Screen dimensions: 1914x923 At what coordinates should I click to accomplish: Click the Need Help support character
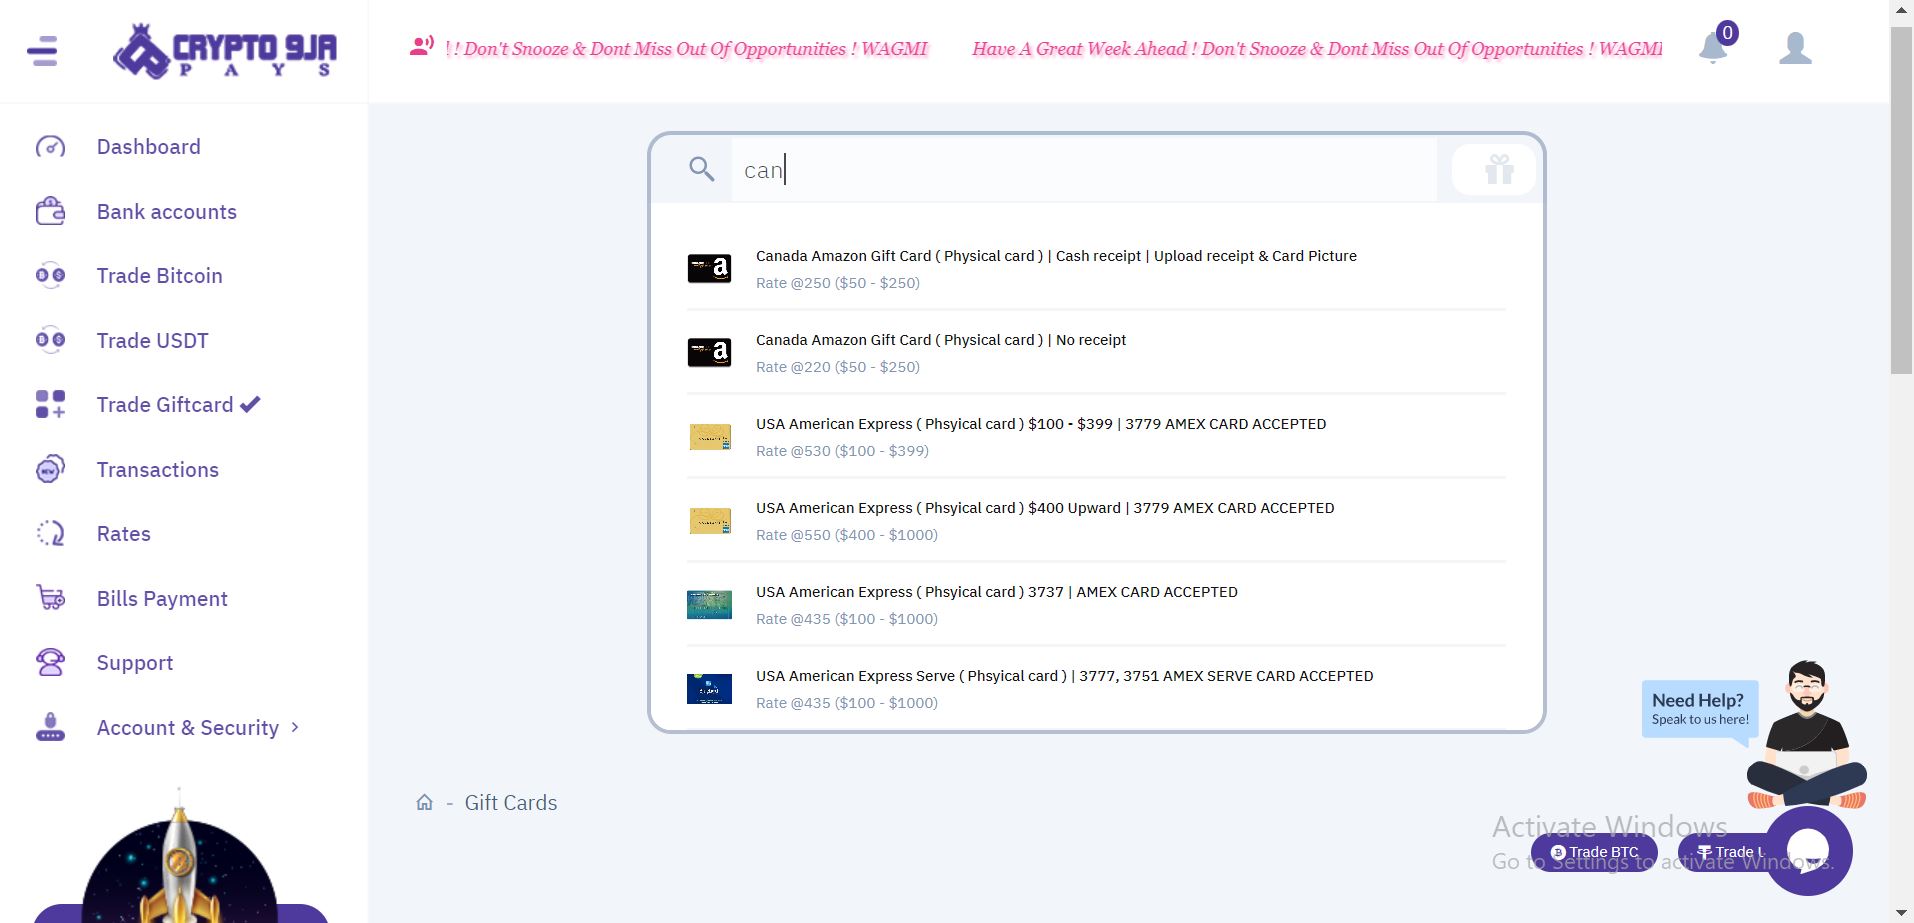1806,735
